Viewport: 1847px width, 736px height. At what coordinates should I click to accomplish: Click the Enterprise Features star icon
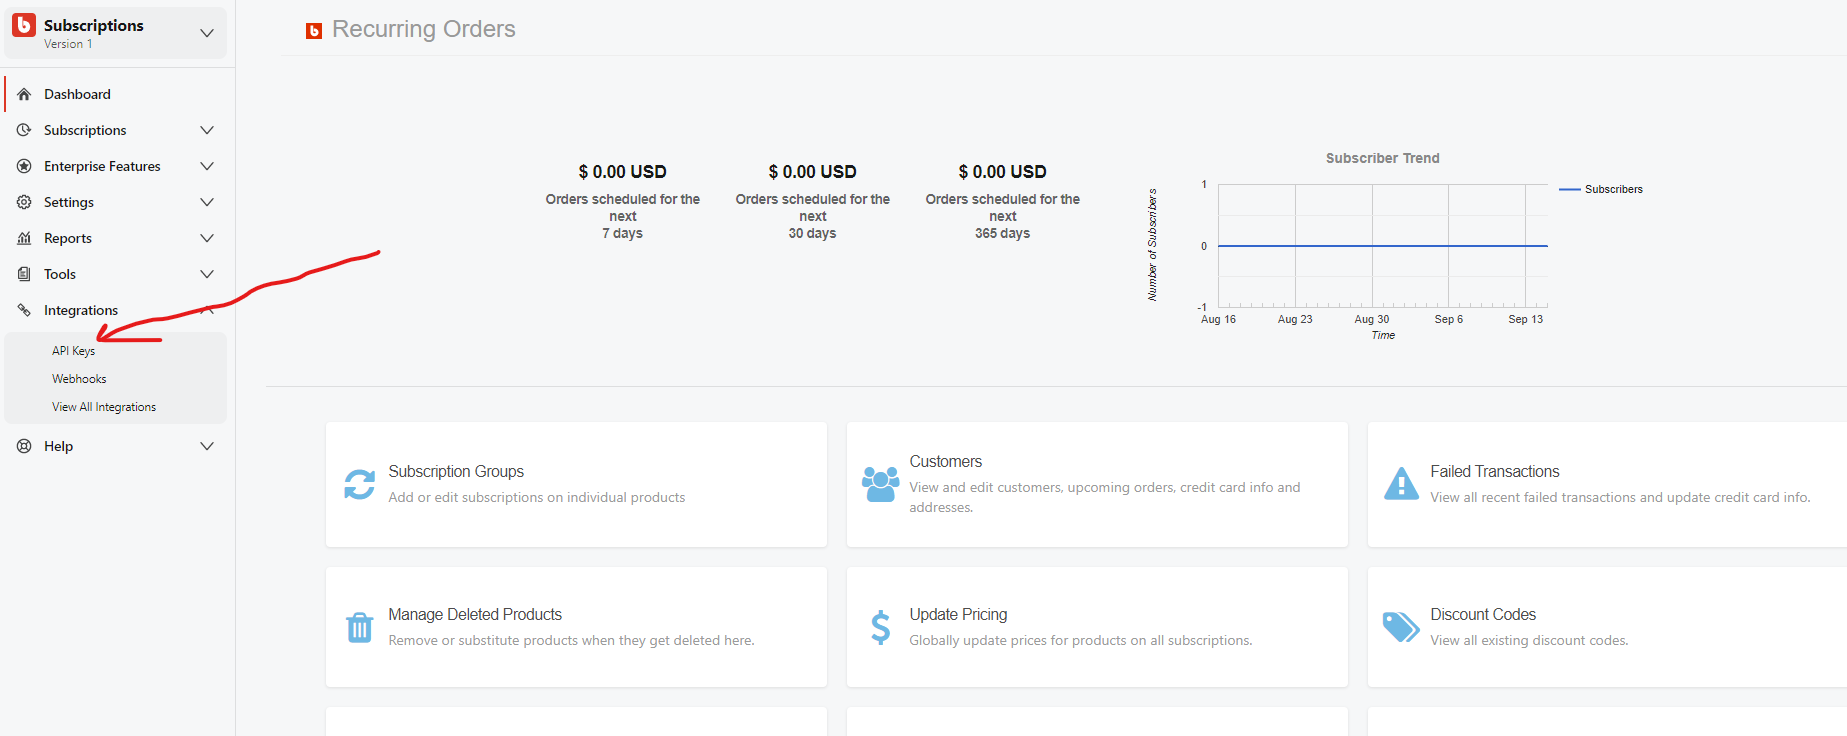[x=24, y=166]
